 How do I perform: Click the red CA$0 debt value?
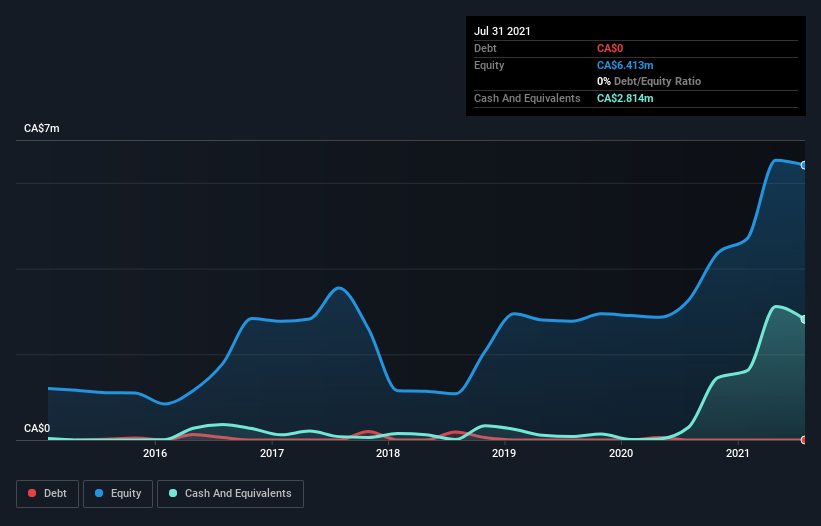pyautogui.click(x=610, y=49)
